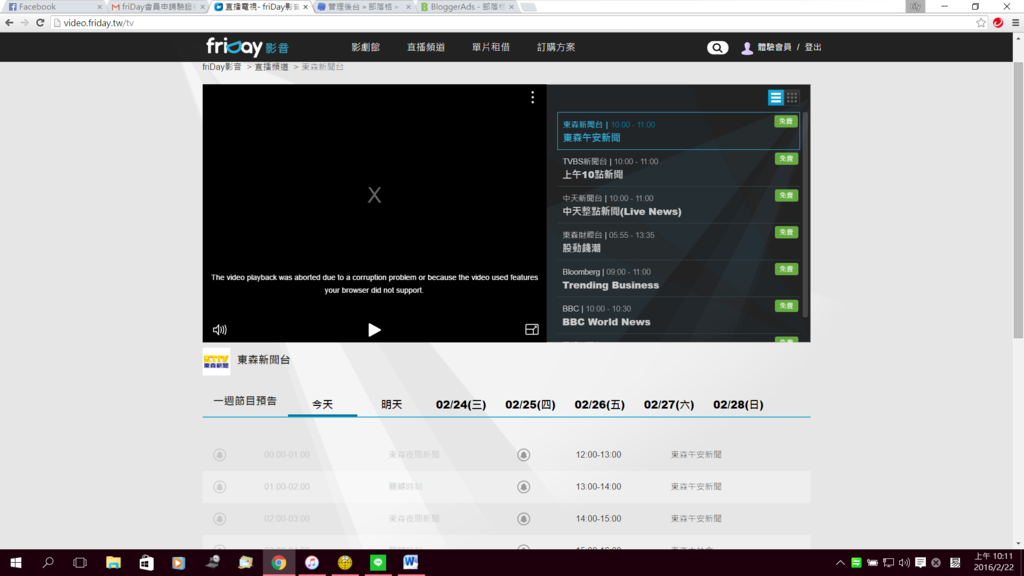Image resolution: width=1024 pixels, height=576 pixels.
Task: Click the X error icon in the video
Action: (x=374, y=195)
